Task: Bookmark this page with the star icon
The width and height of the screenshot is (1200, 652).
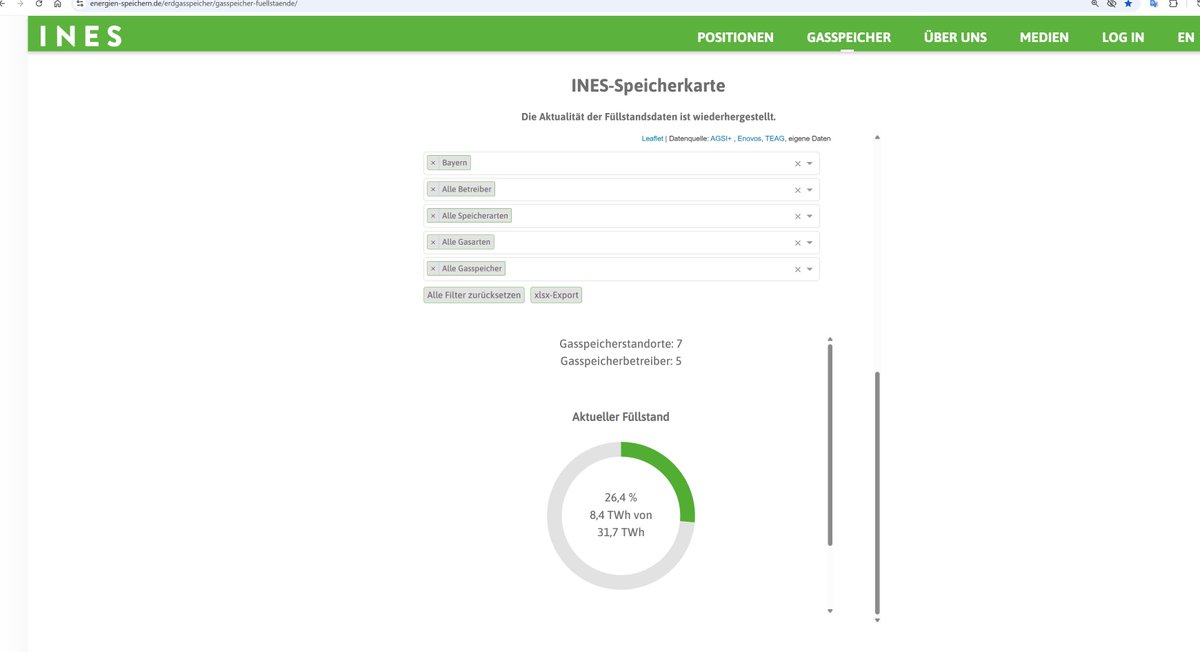Action: click(x=1128, y=4)
